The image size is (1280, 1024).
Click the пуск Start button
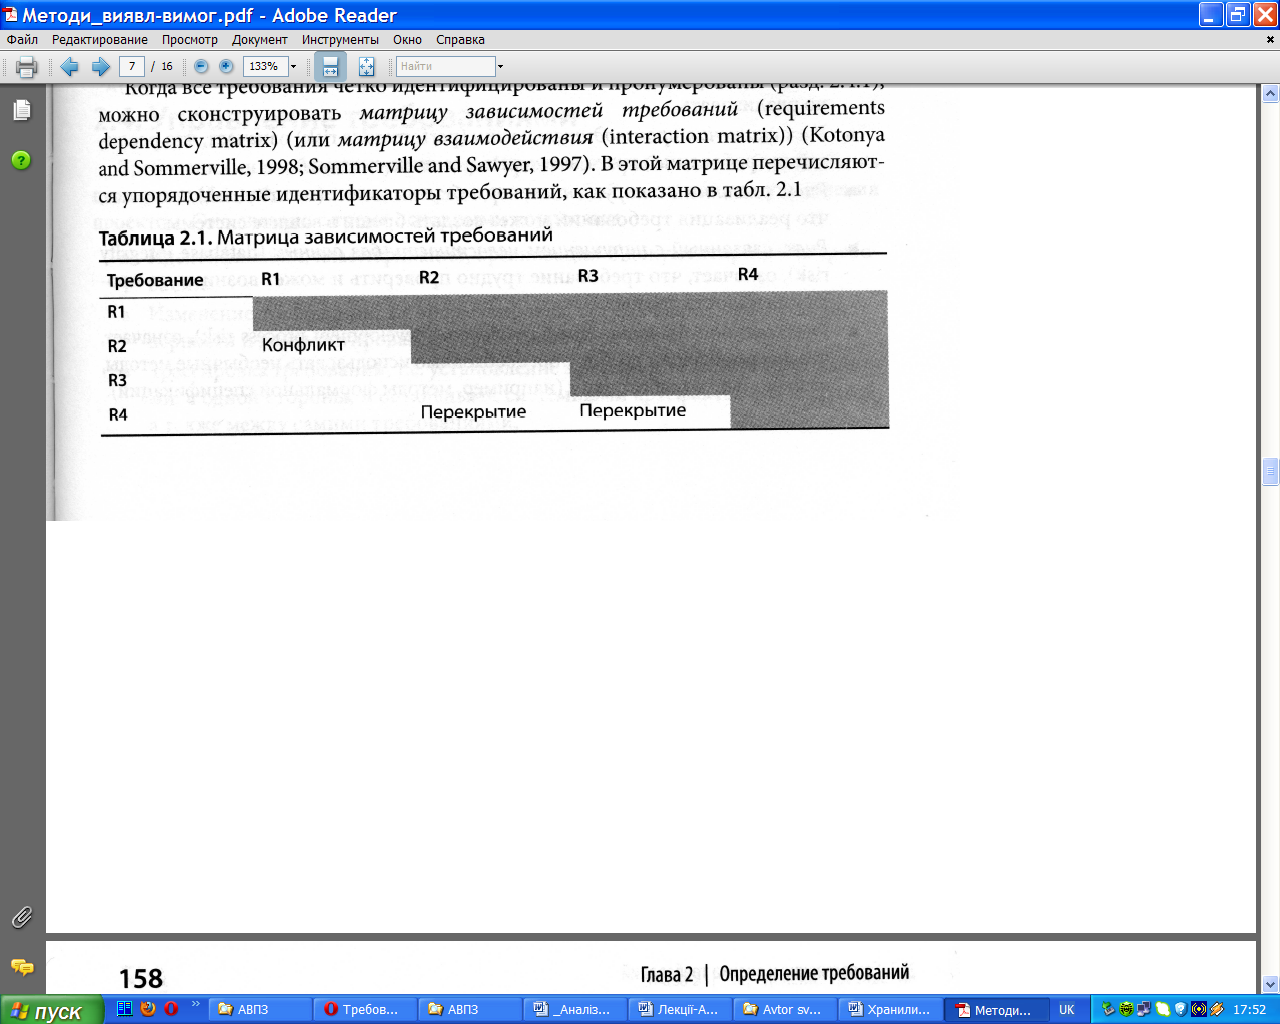tap(52, 1010)
